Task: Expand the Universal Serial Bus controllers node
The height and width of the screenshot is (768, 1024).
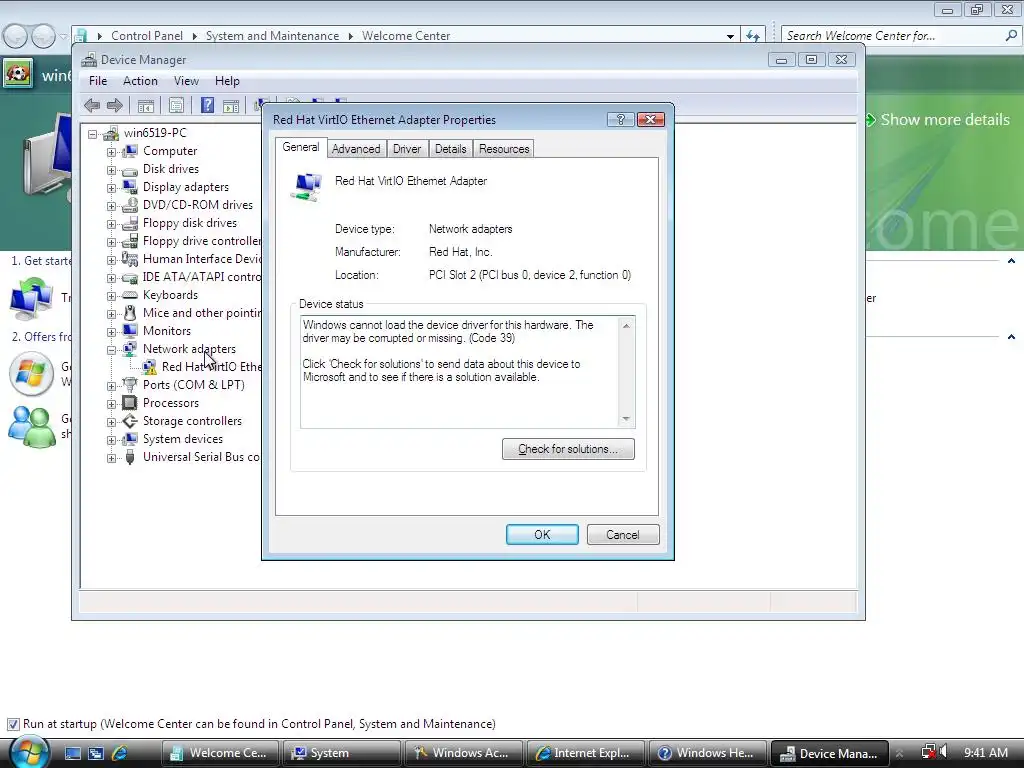Action: [x=111, y=458]
